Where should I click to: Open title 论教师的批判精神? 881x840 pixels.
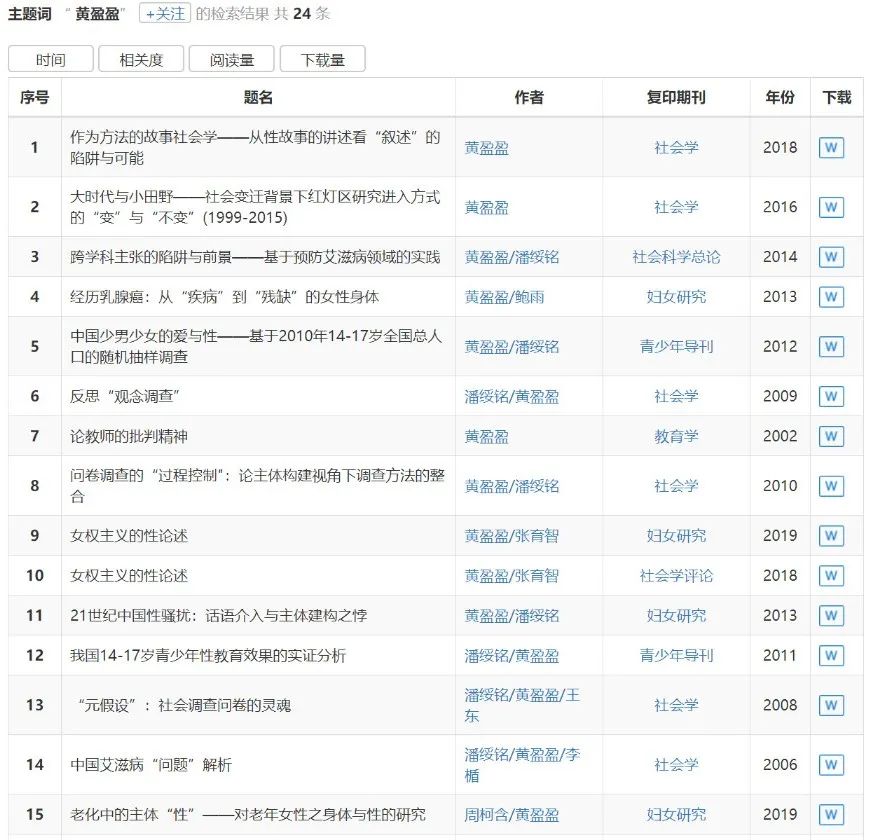coord(129,436)
